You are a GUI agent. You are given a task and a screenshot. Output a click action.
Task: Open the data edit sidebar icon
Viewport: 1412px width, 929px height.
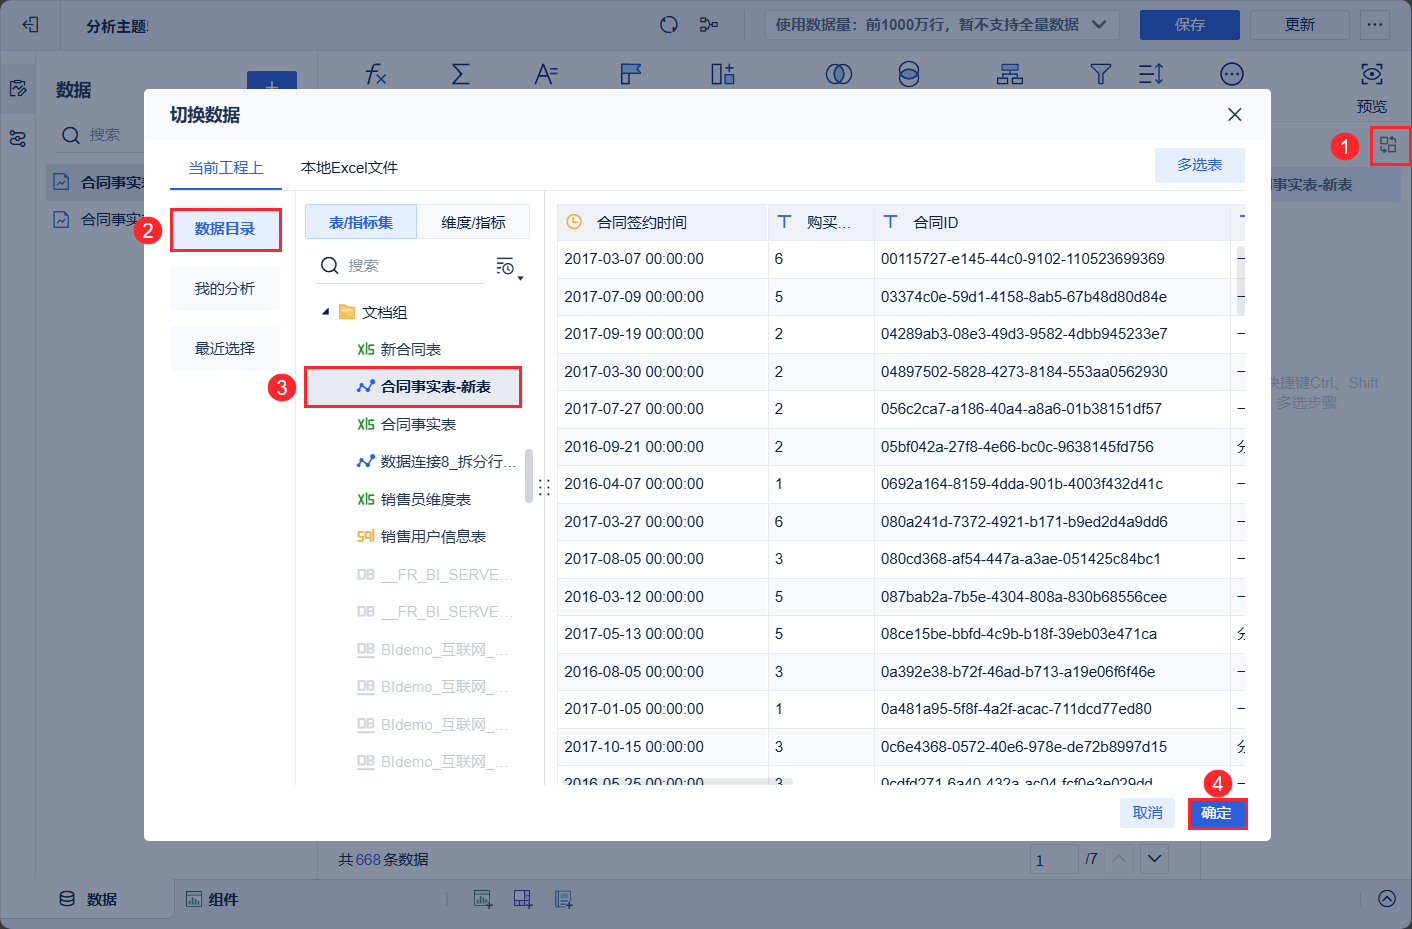point(18,89)
